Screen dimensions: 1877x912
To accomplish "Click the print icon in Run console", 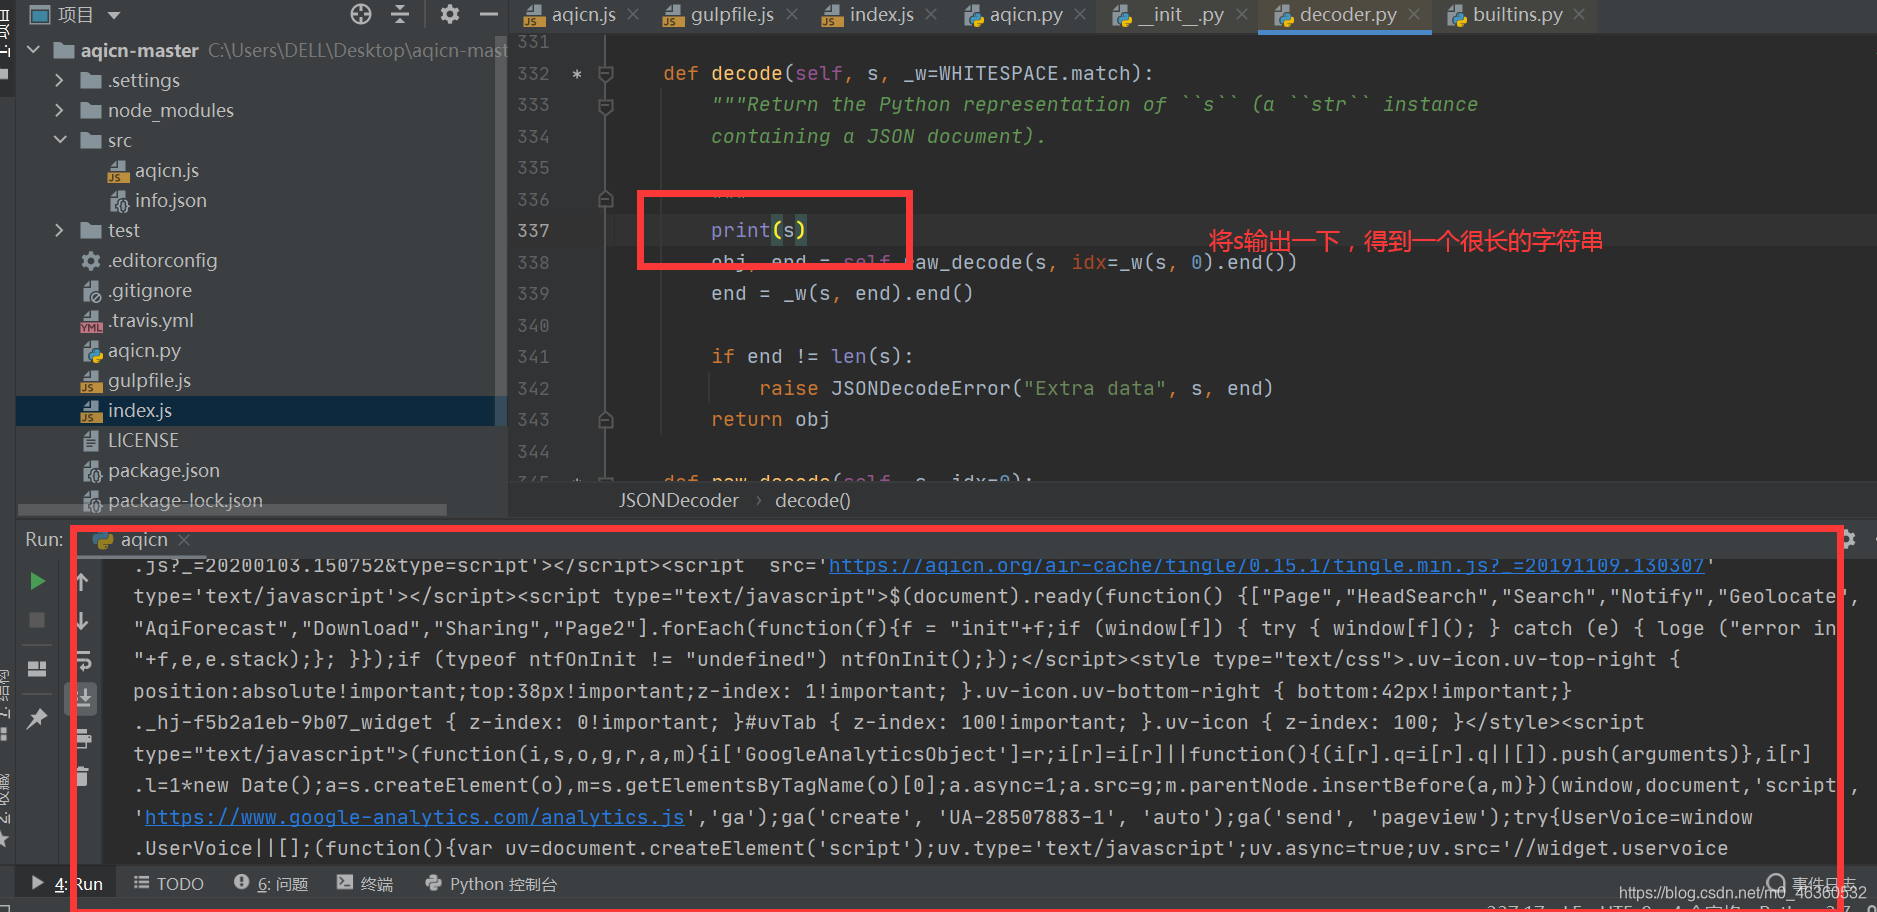I will 83,739.
